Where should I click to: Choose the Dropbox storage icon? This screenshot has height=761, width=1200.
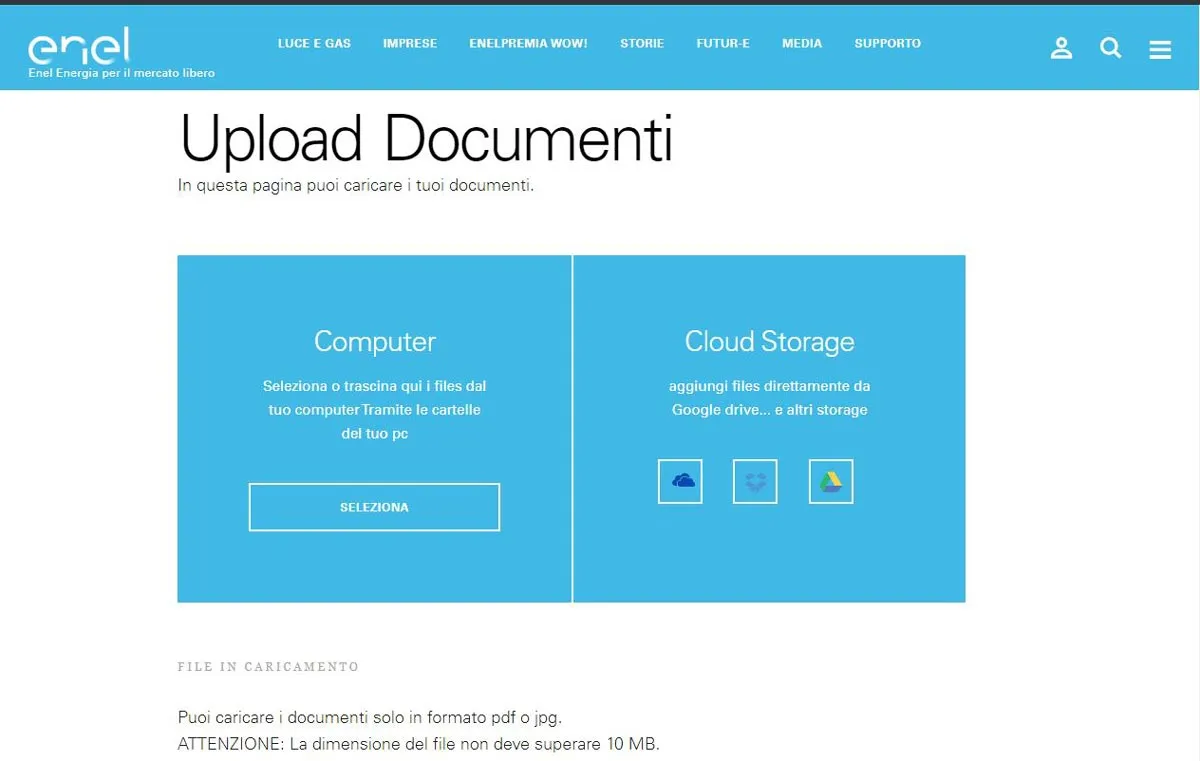[x=755, y=481]
